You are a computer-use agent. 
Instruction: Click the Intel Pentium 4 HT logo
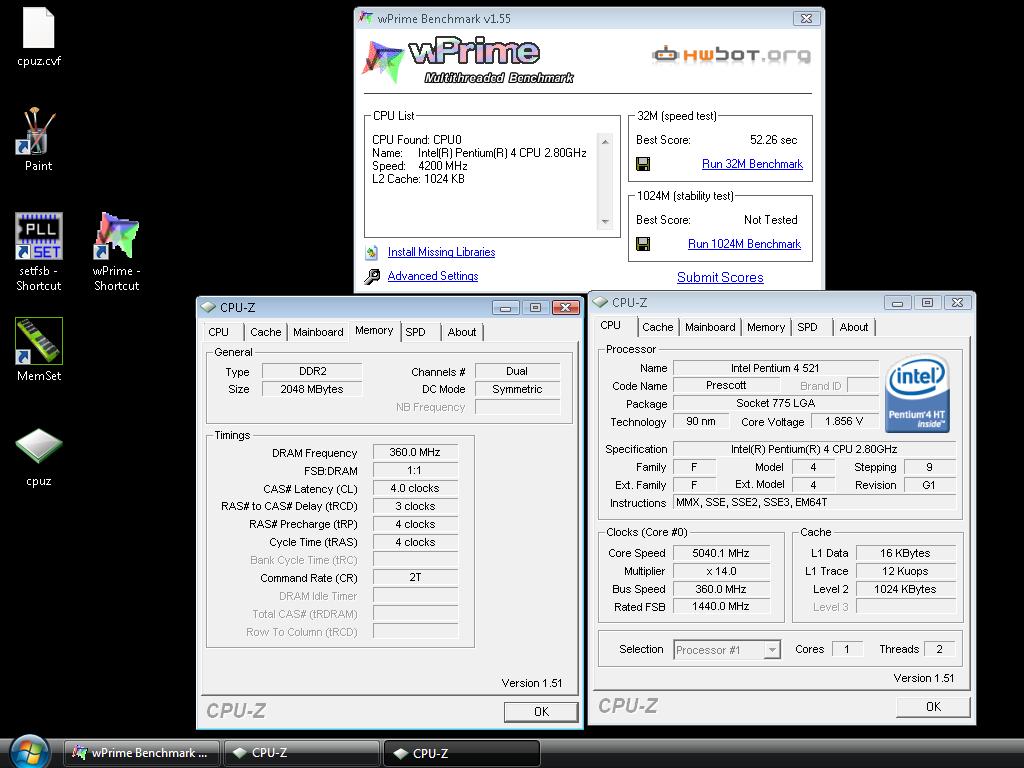coord(917,394)
